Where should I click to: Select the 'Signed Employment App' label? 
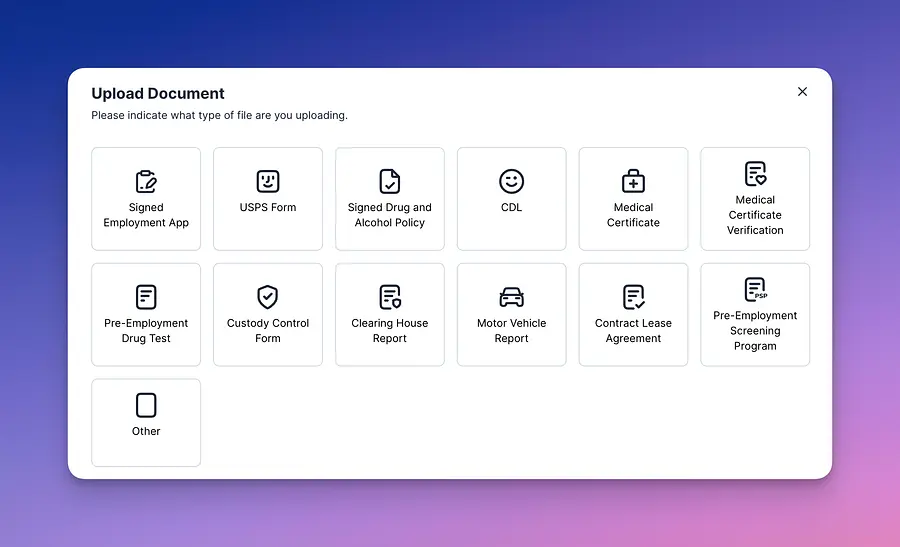tap(146, 215)
